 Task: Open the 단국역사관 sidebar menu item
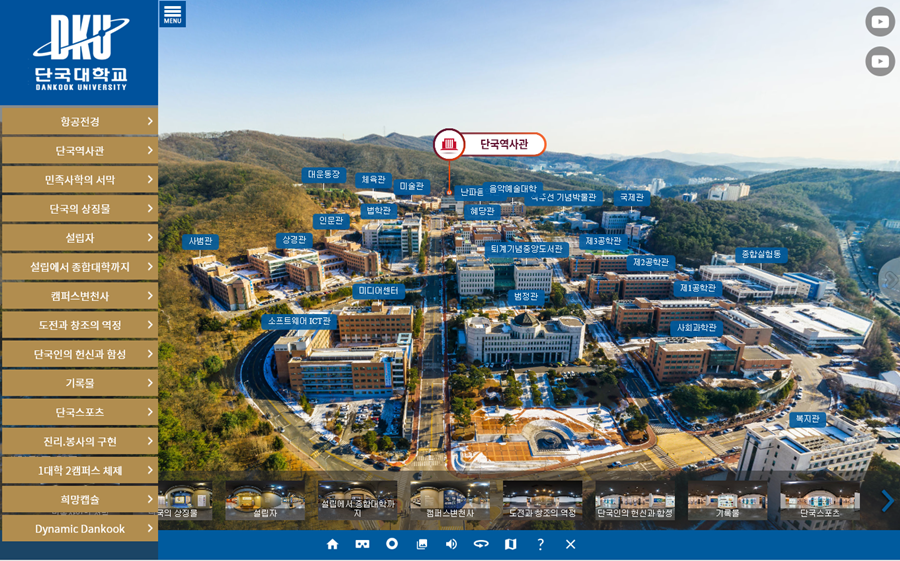click(80, 150)
